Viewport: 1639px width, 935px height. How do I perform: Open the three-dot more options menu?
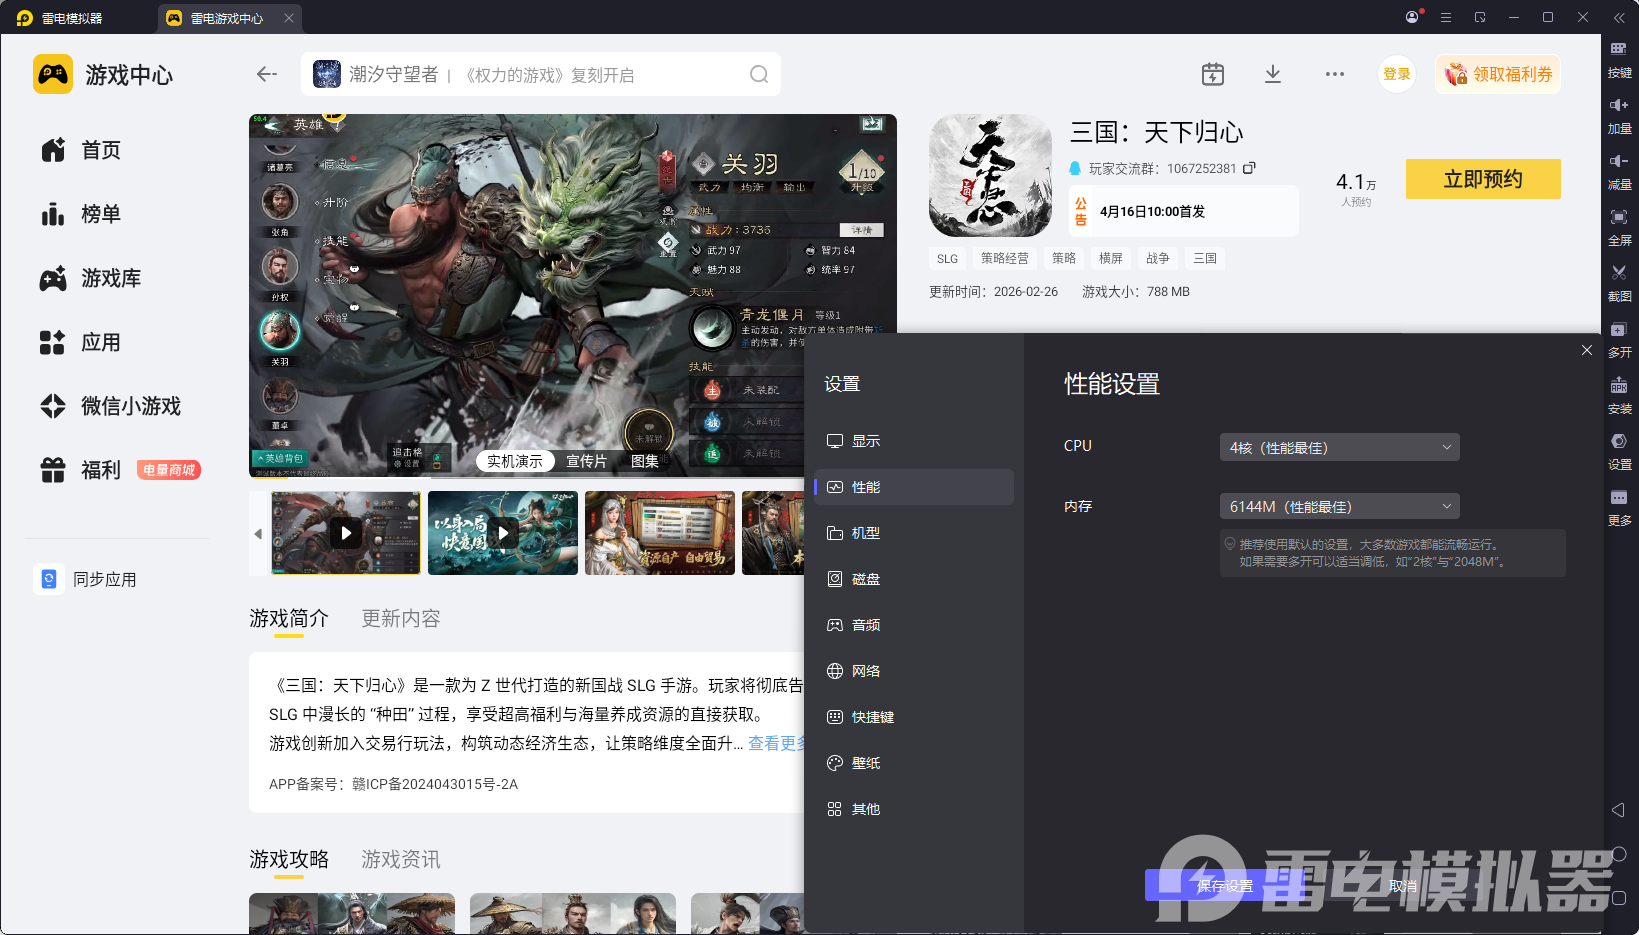click(x=1334, y=74)
